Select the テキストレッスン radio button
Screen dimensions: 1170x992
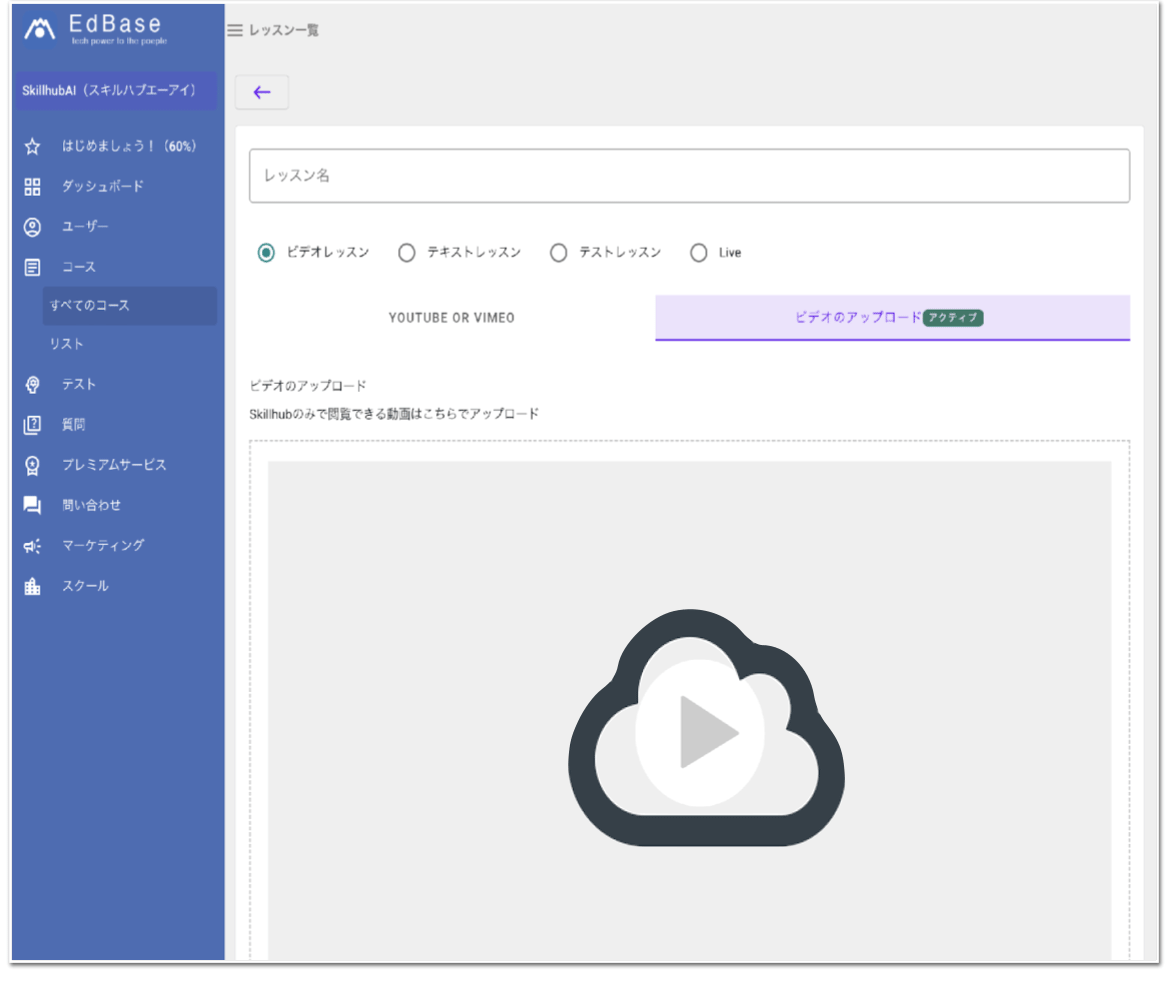[x=407, y=253]
